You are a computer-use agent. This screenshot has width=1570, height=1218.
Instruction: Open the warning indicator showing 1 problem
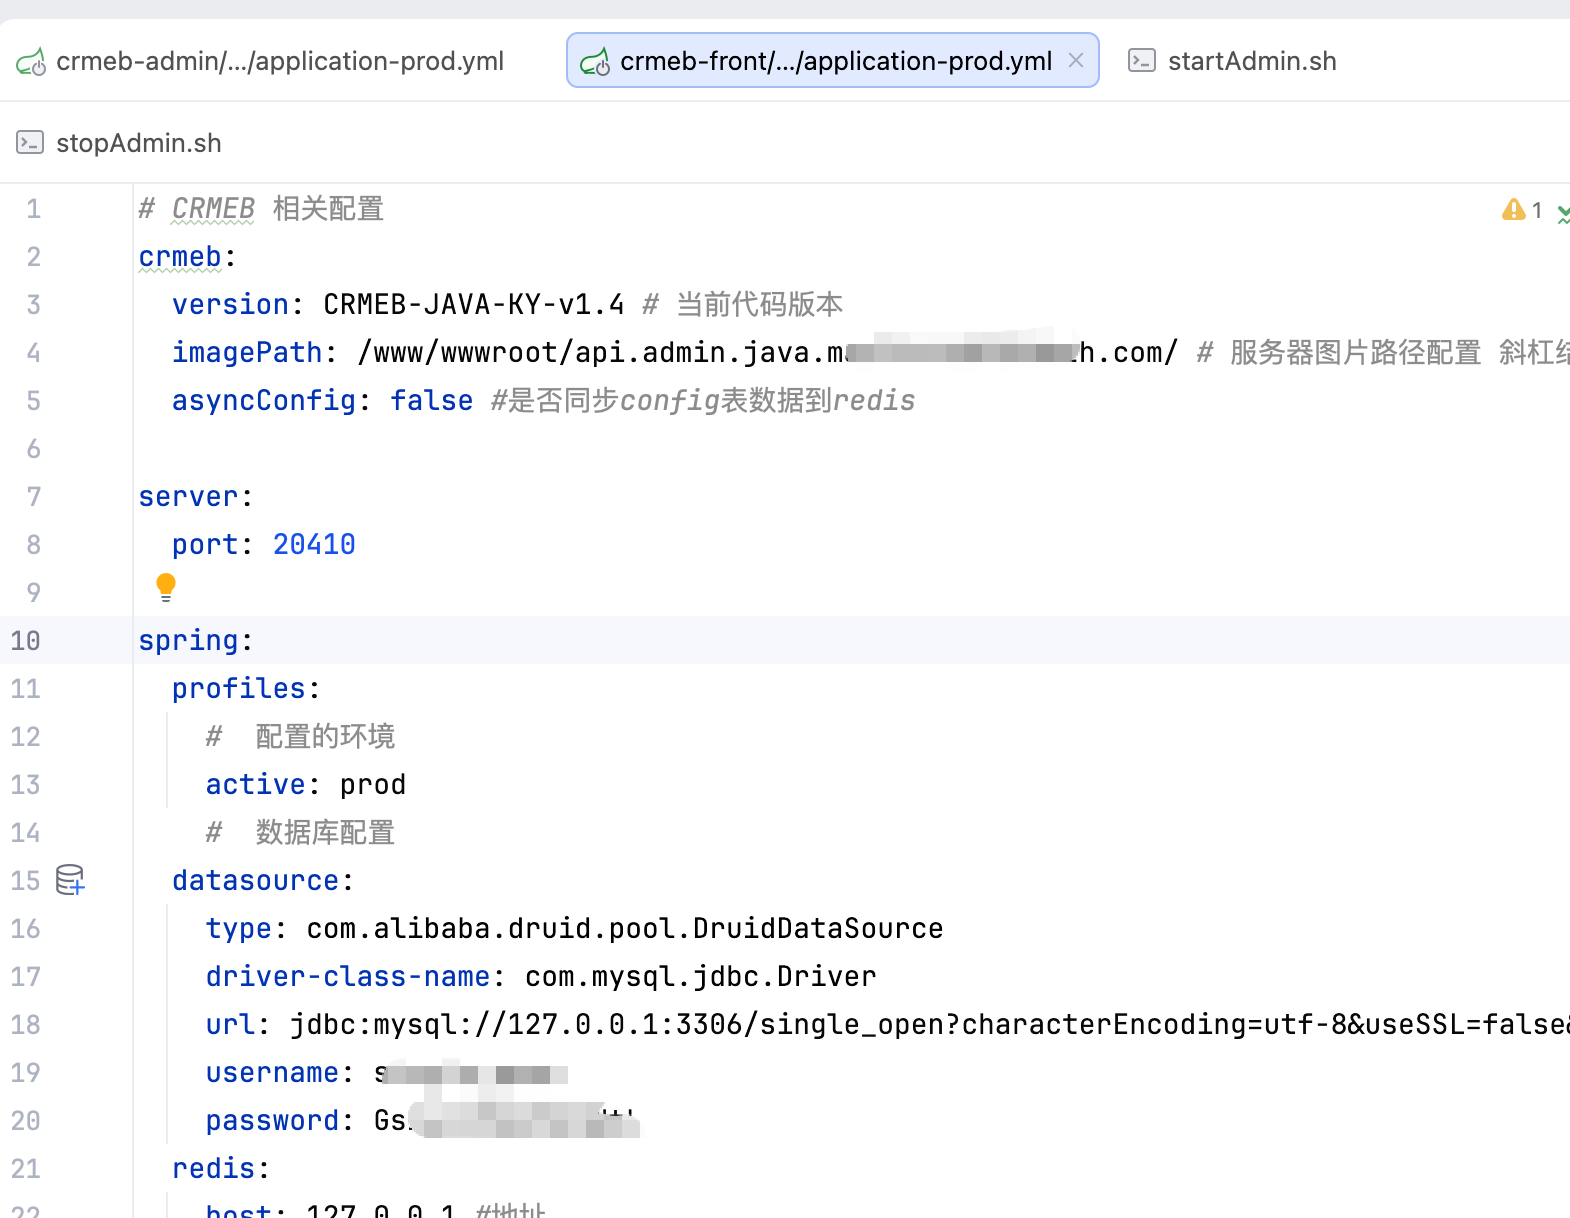tap(1522, 210)
